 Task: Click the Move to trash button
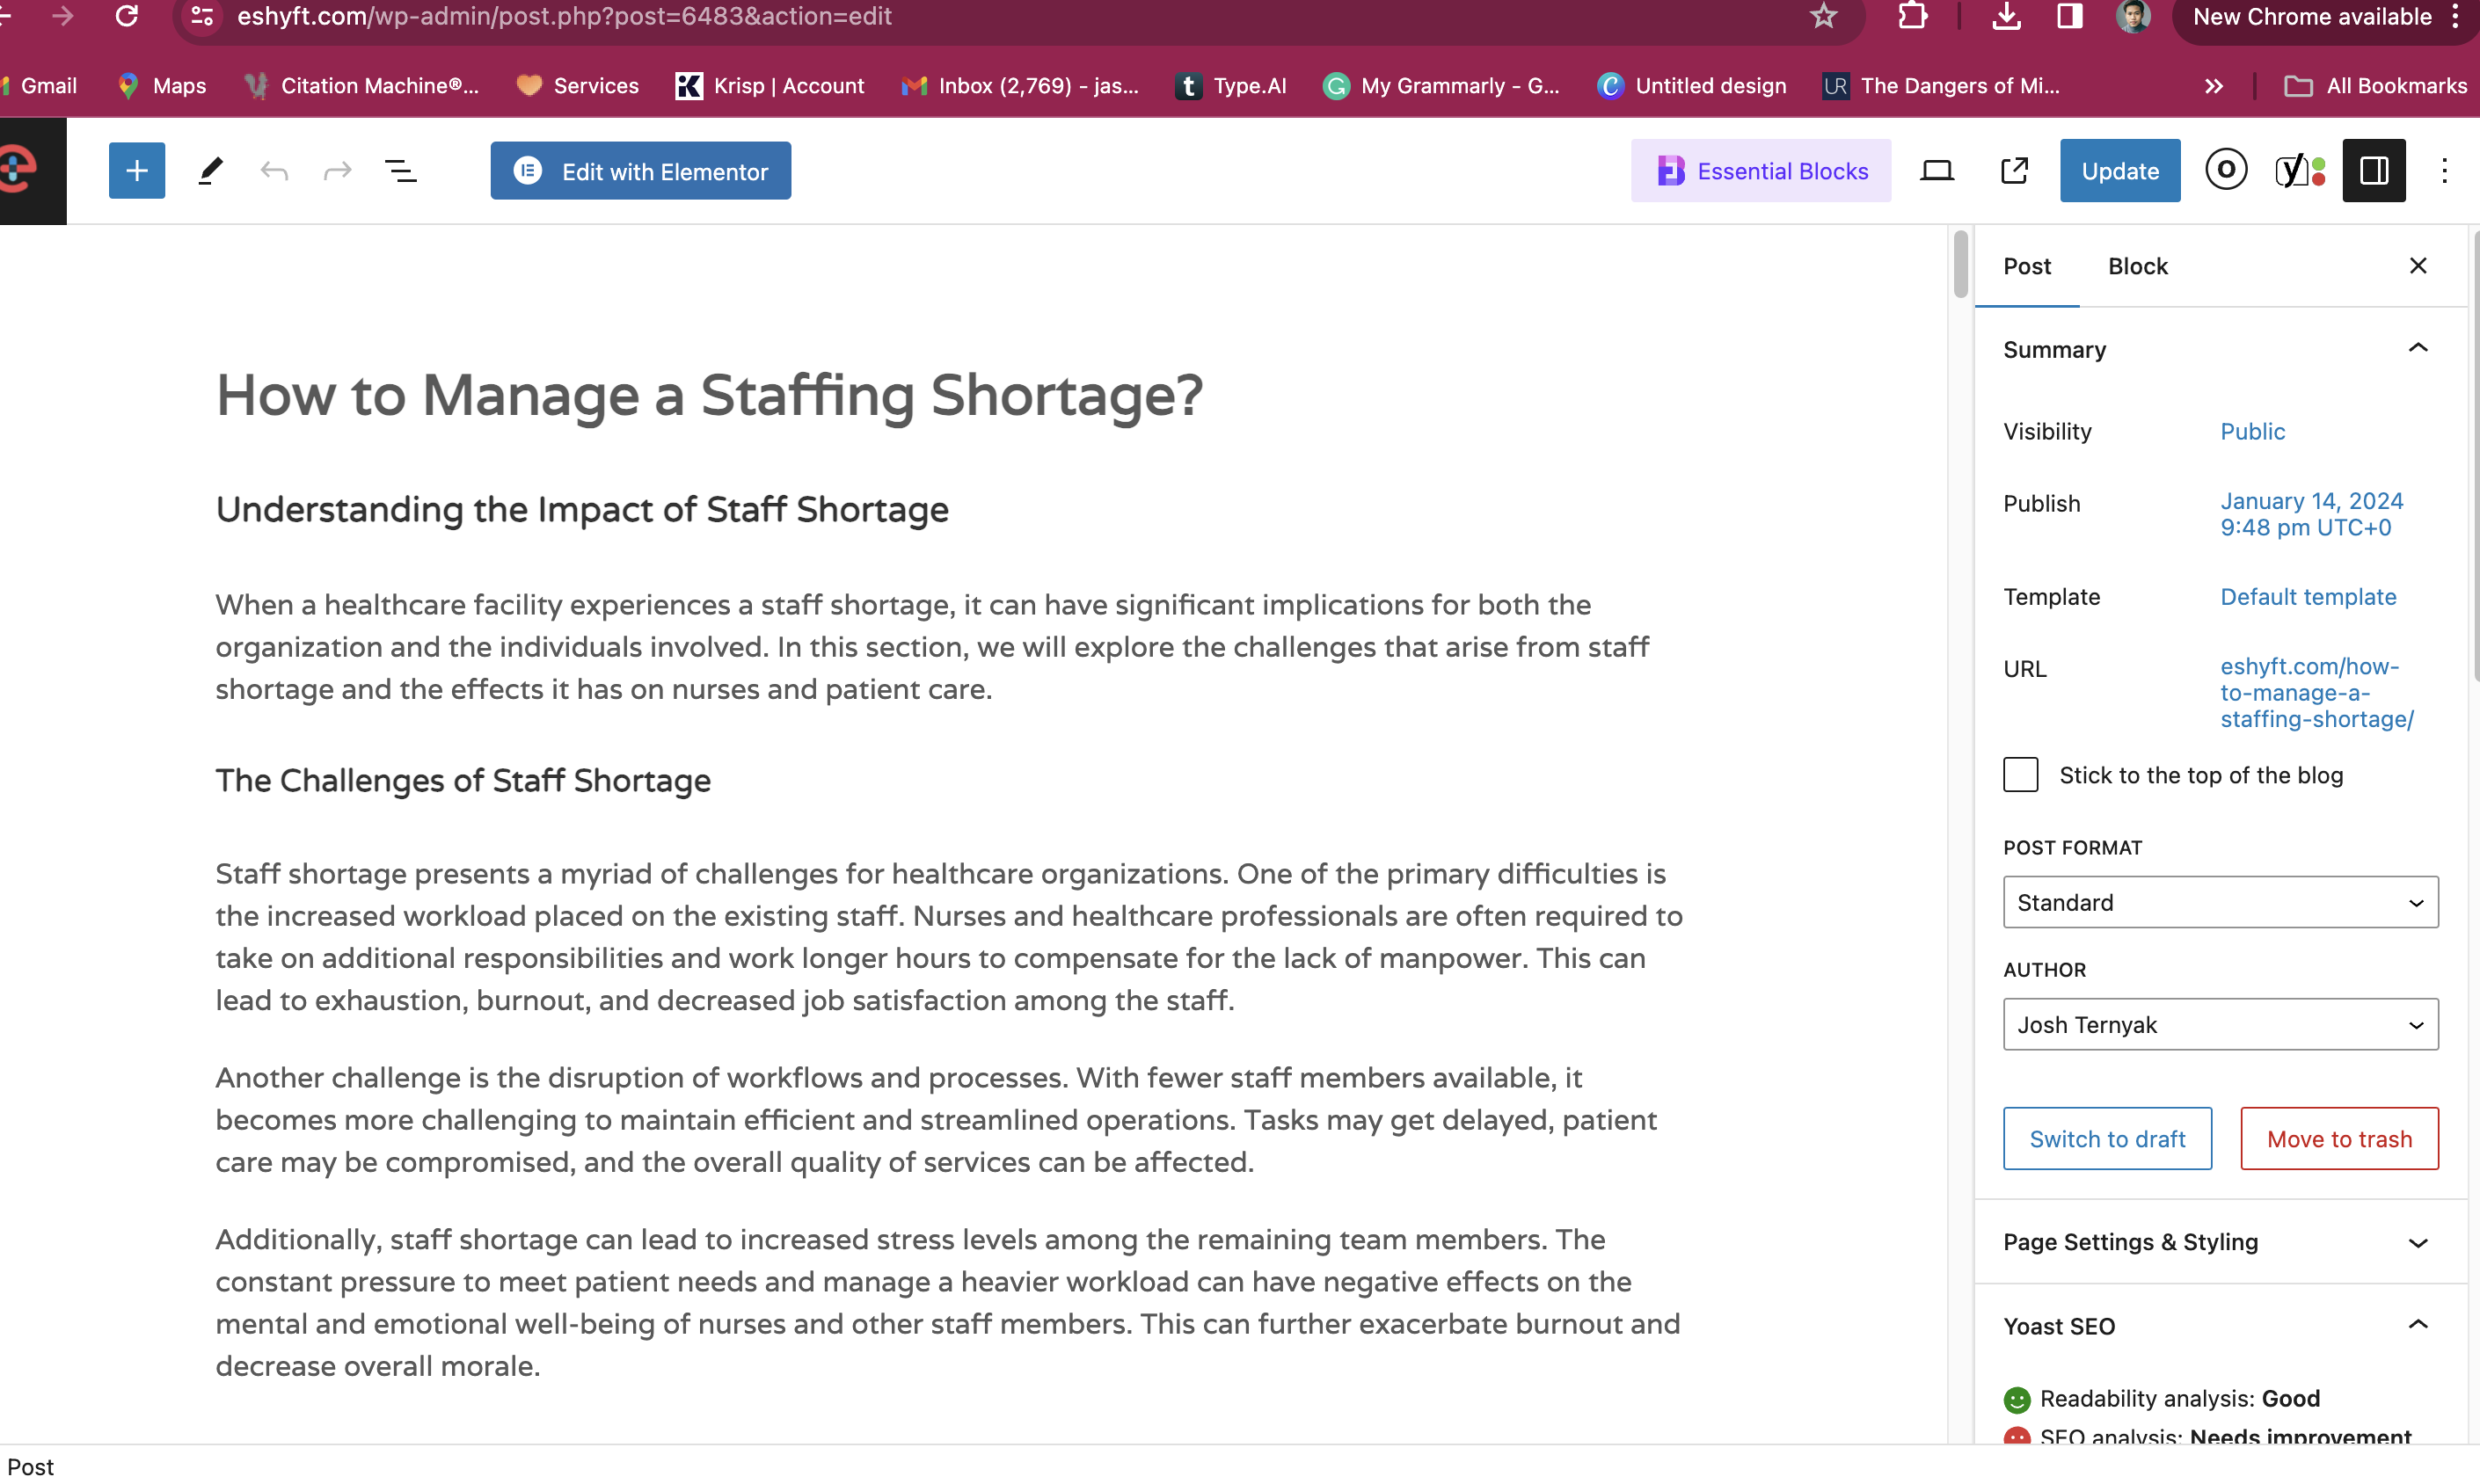2338,1139
